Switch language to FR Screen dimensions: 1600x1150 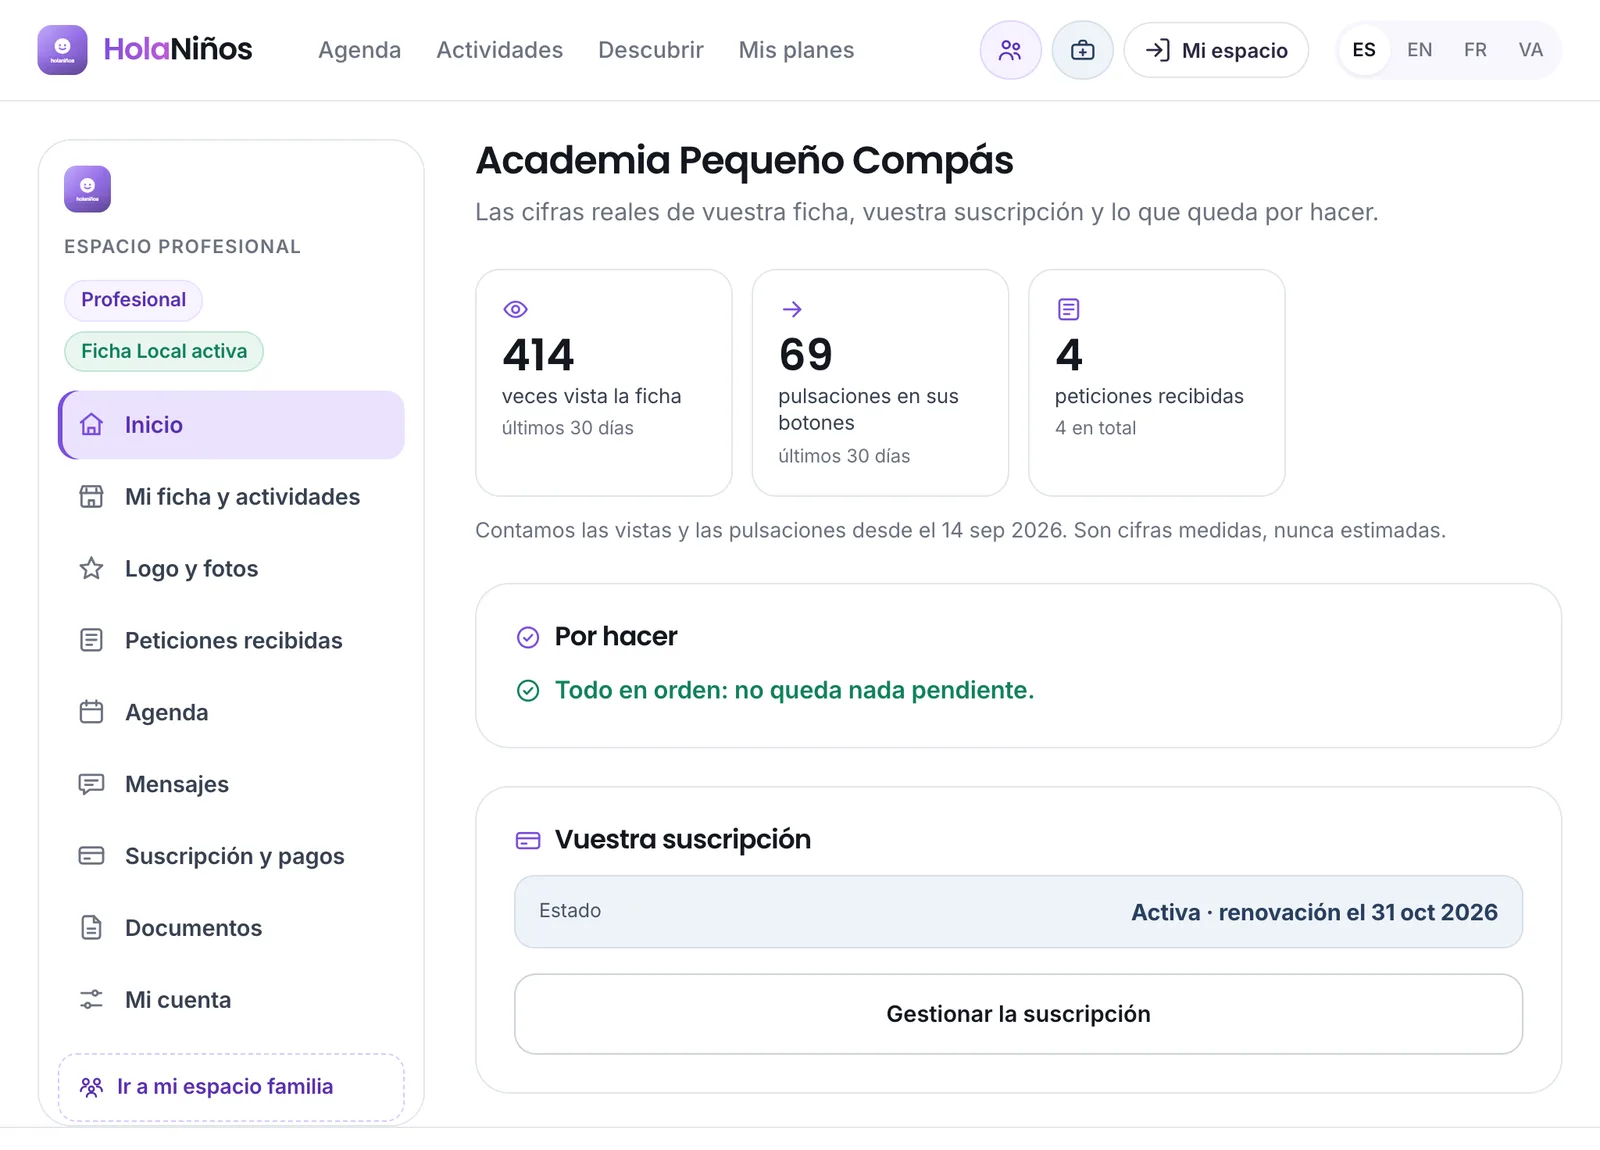tap(1475, 50)
